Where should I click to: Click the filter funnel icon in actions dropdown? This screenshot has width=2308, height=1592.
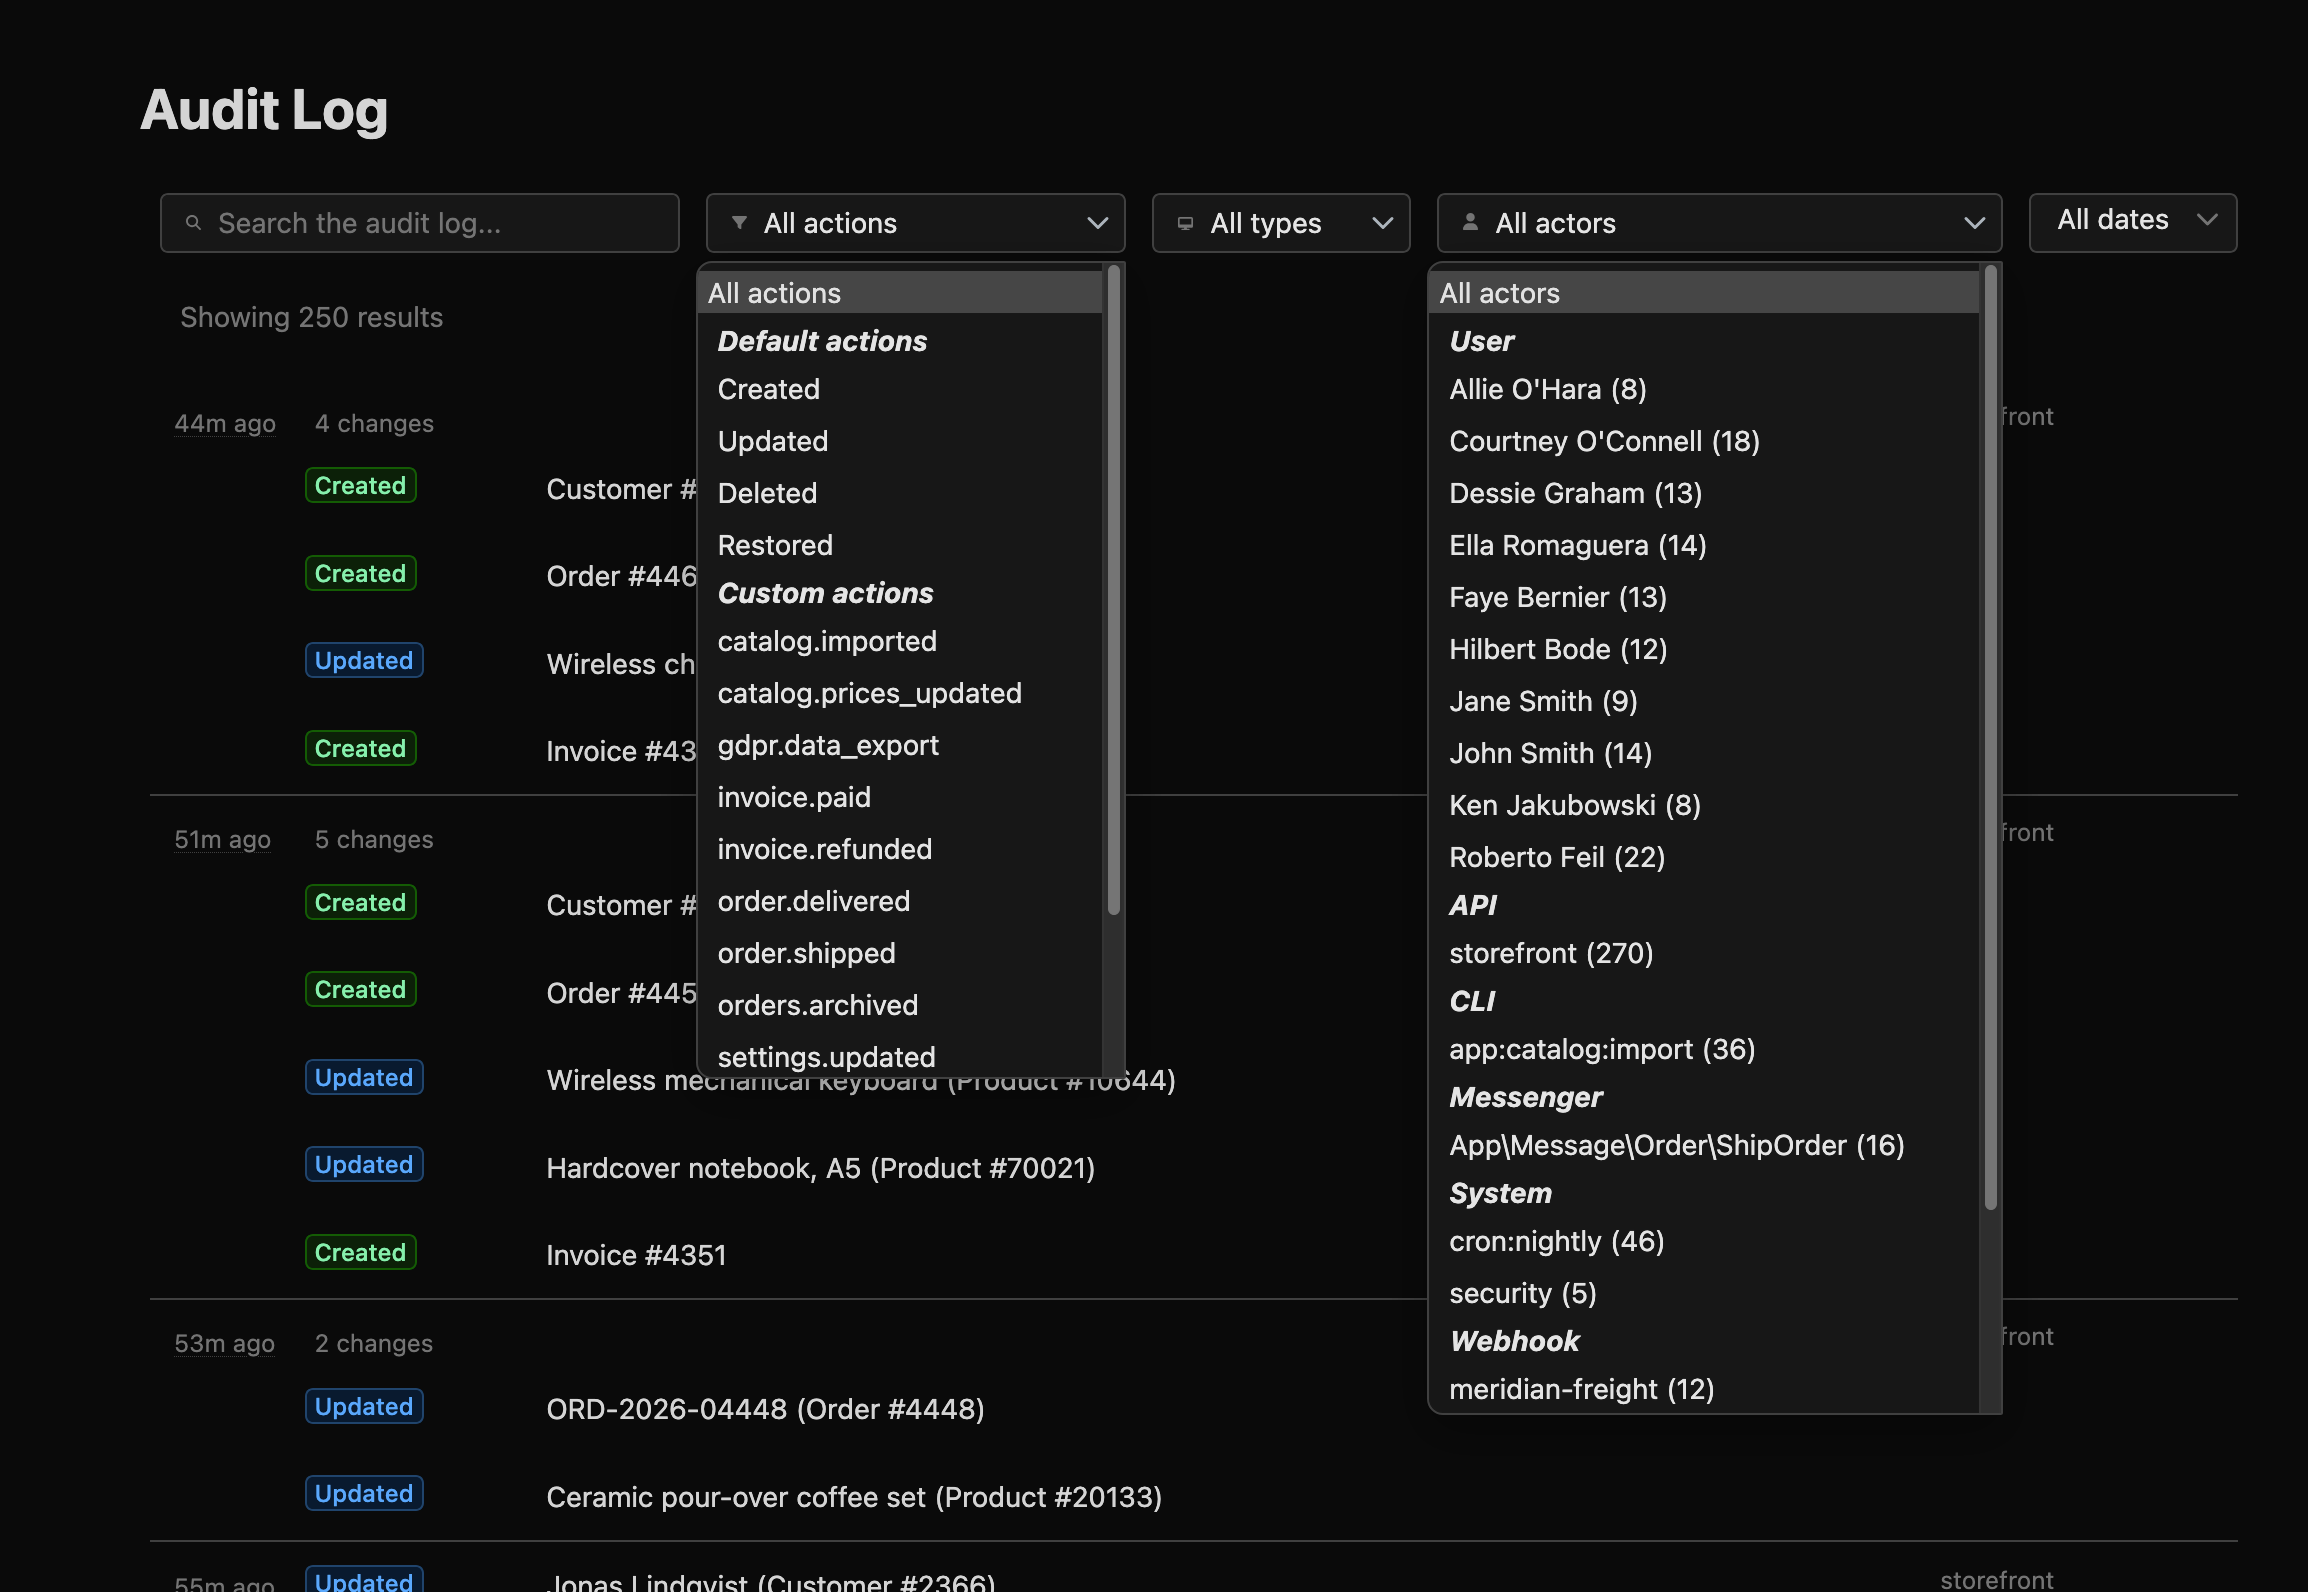point(739,223)
